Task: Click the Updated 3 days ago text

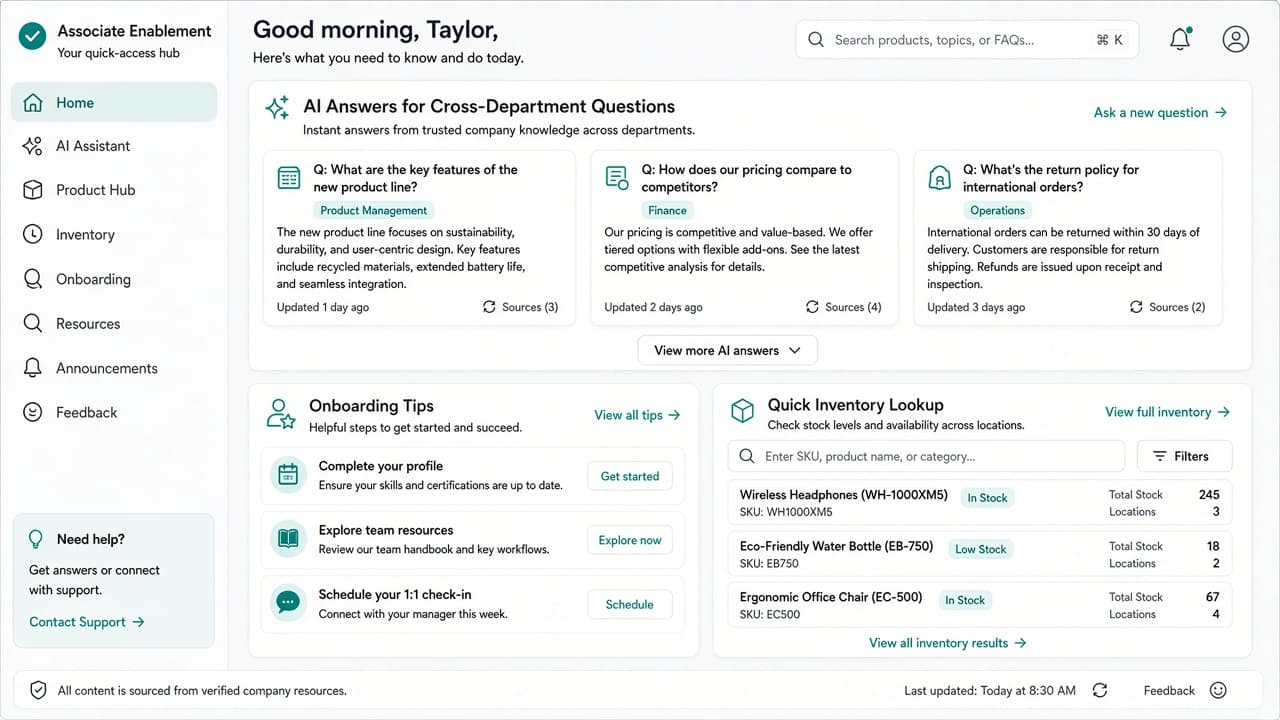Action: [x=976, y=307]
